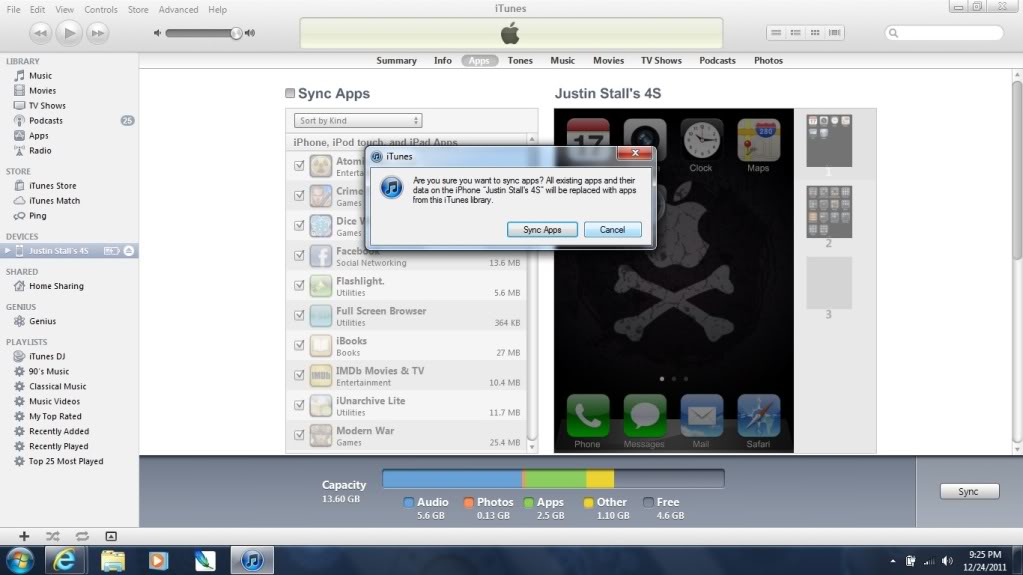Open the Windows Start menu
This screenshot has height=575, width=1023.
(x=20, y=561)
